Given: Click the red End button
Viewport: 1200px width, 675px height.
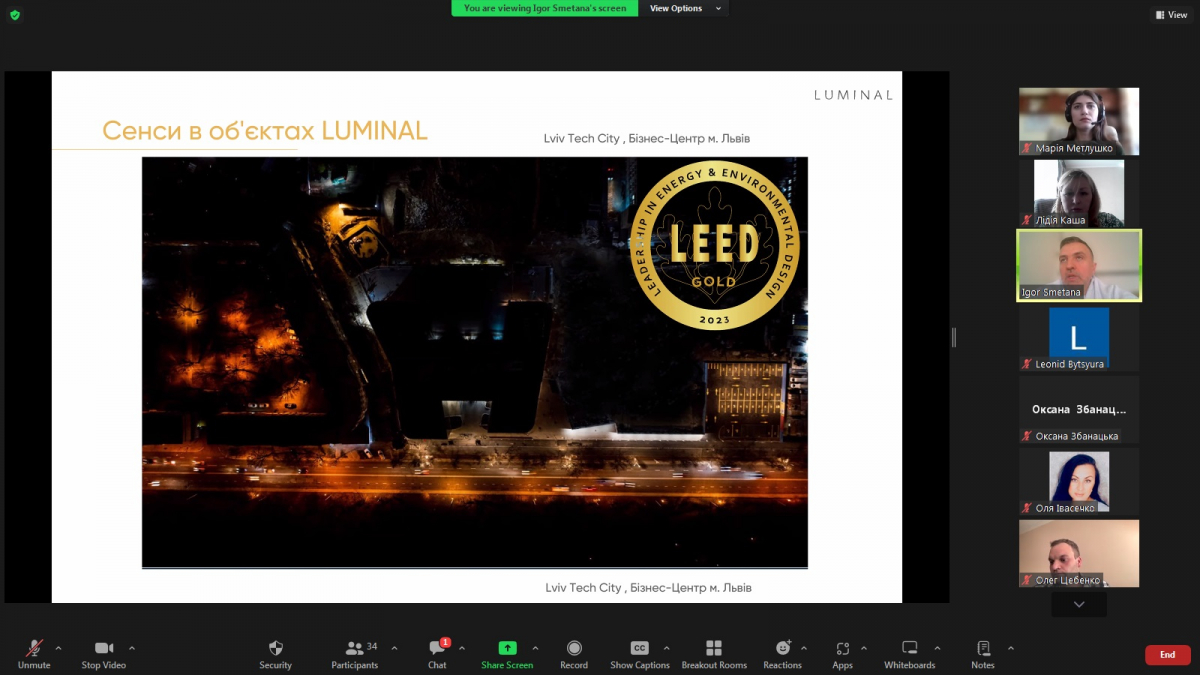Looking at the screenshot, I should coord(1167,655).
